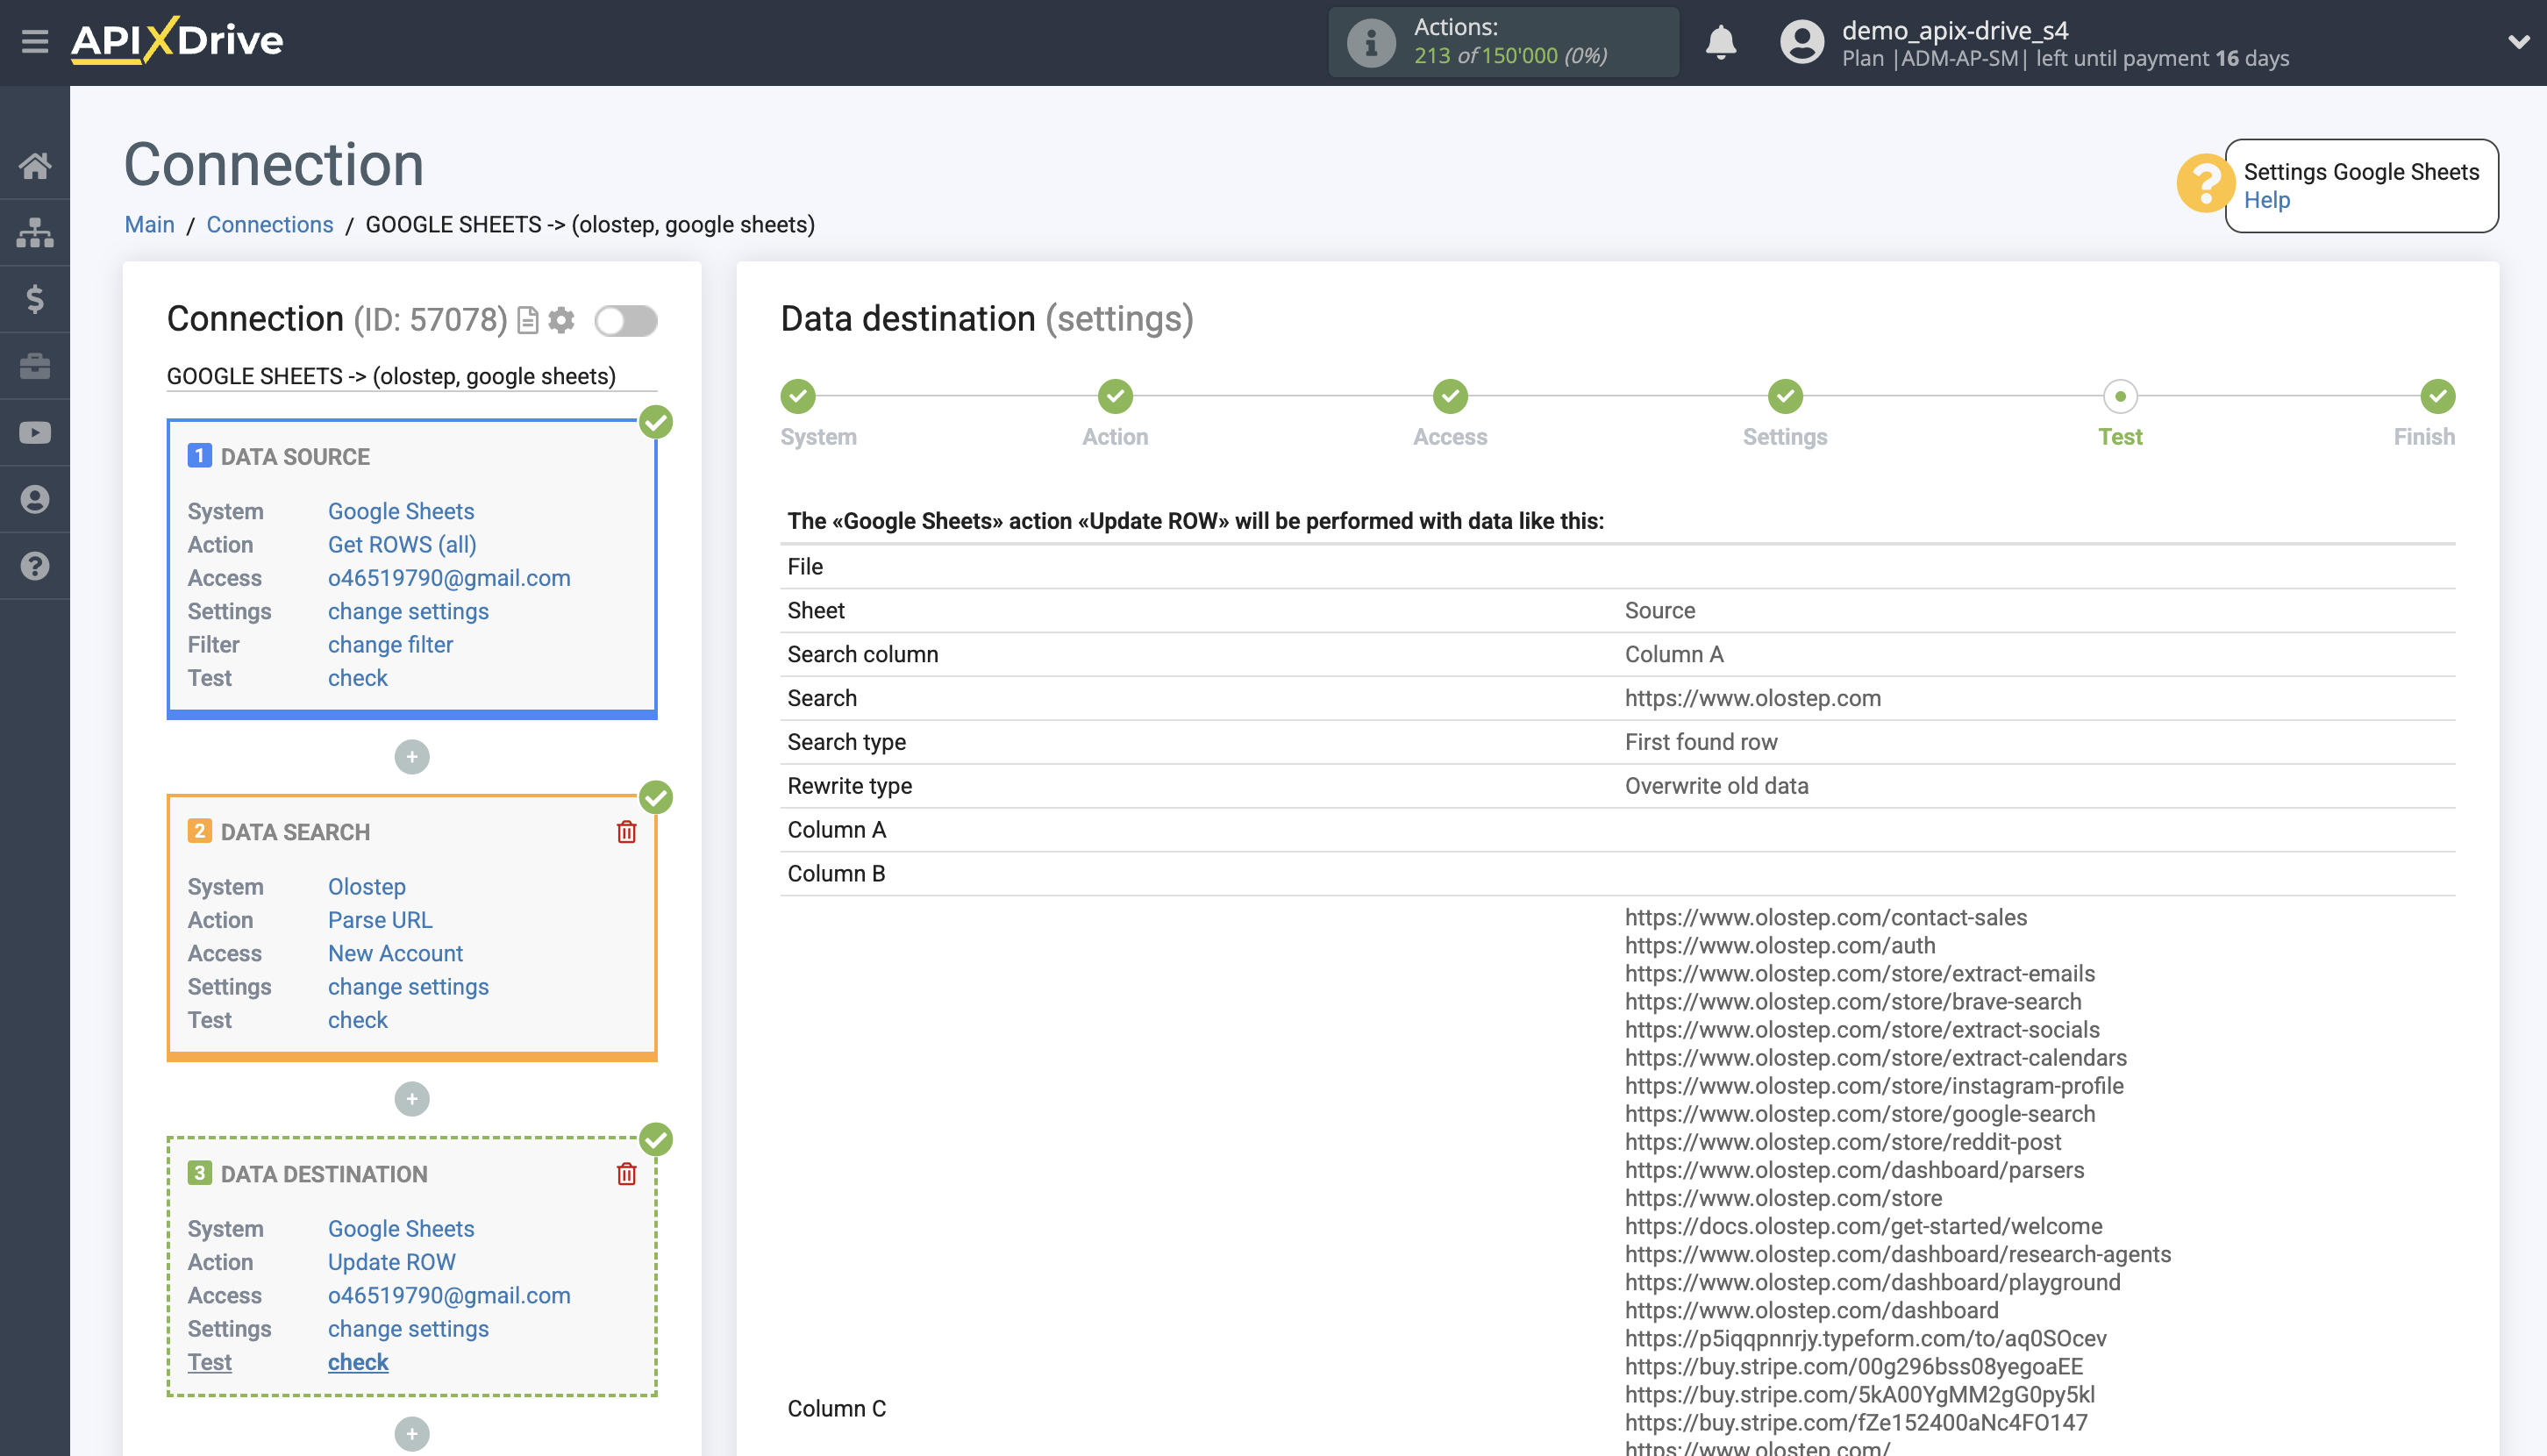Screen dimensions: 2547x1456
Task: Delete the Data Search block via trash icon
Action: click(x=627, y=831)
